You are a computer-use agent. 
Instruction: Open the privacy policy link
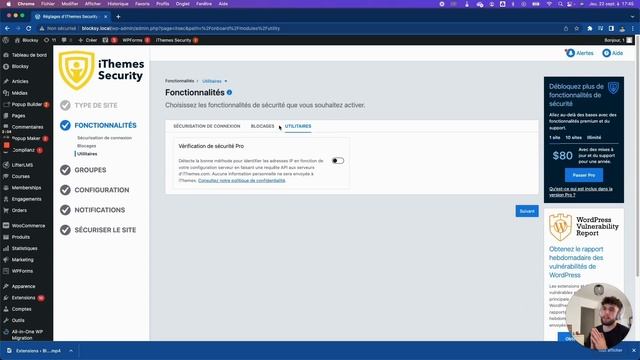point(242,180)
